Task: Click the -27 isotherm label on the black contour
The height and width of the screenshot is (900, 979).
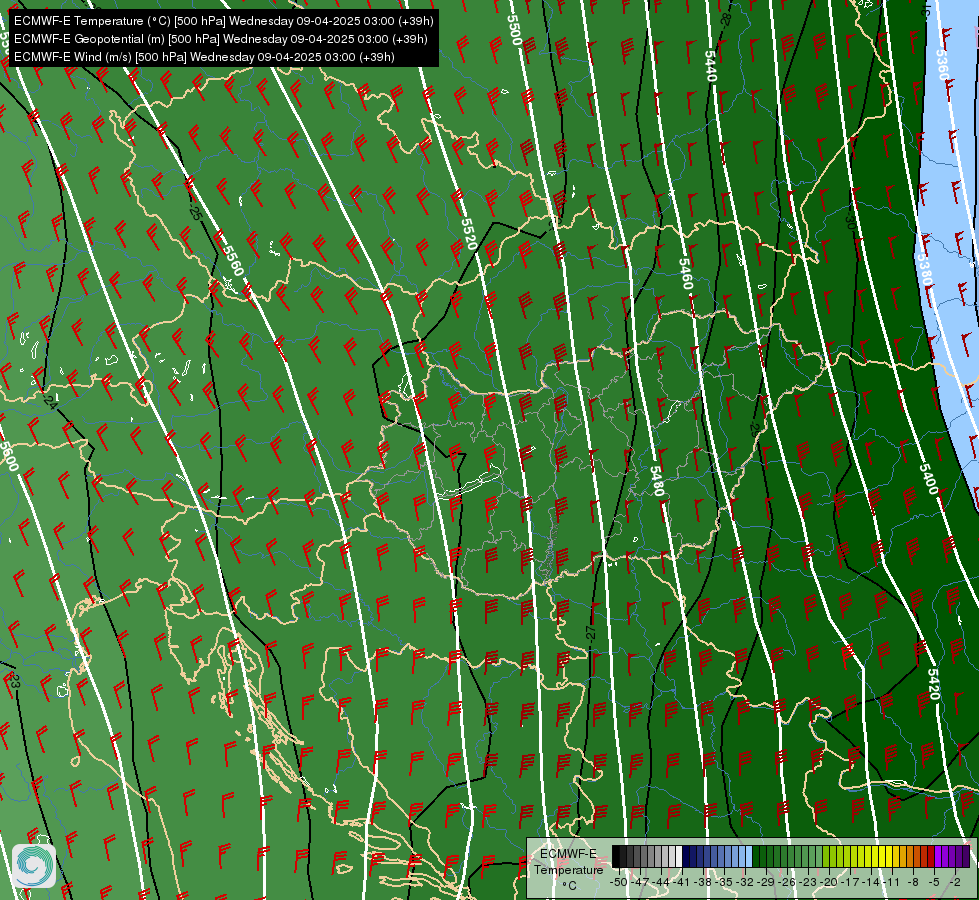Action: click(591, 632)
